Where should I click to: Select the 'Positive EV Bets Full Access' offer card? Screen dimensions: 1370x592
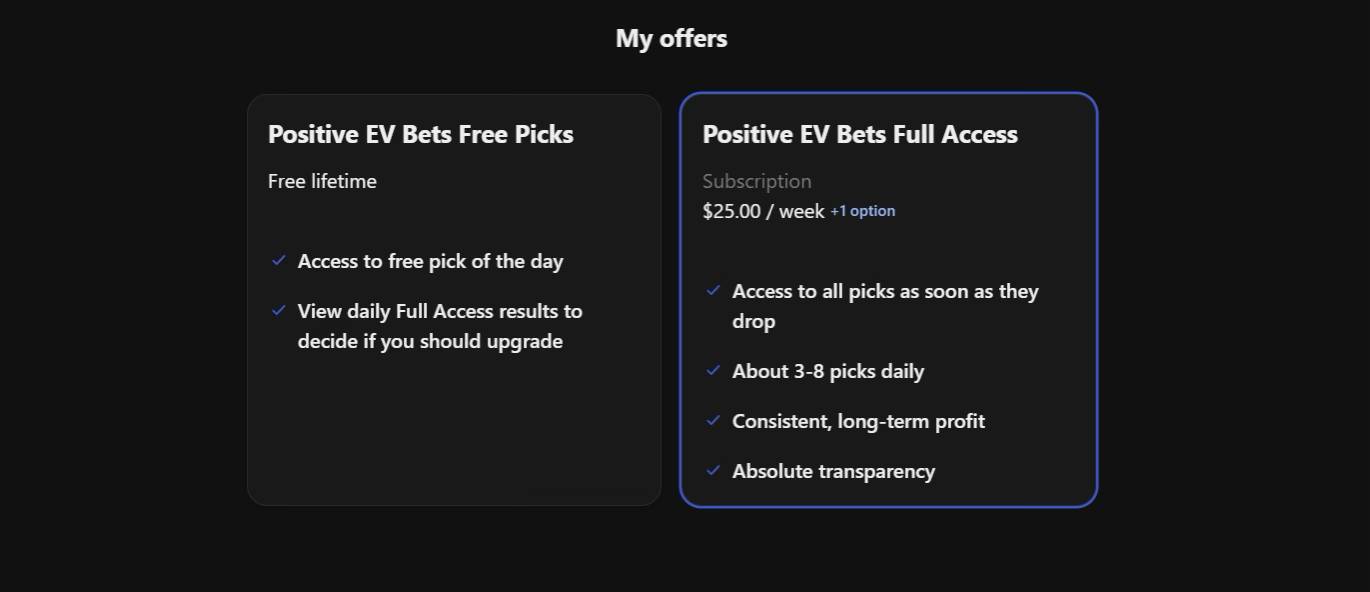tap(888, 298)
